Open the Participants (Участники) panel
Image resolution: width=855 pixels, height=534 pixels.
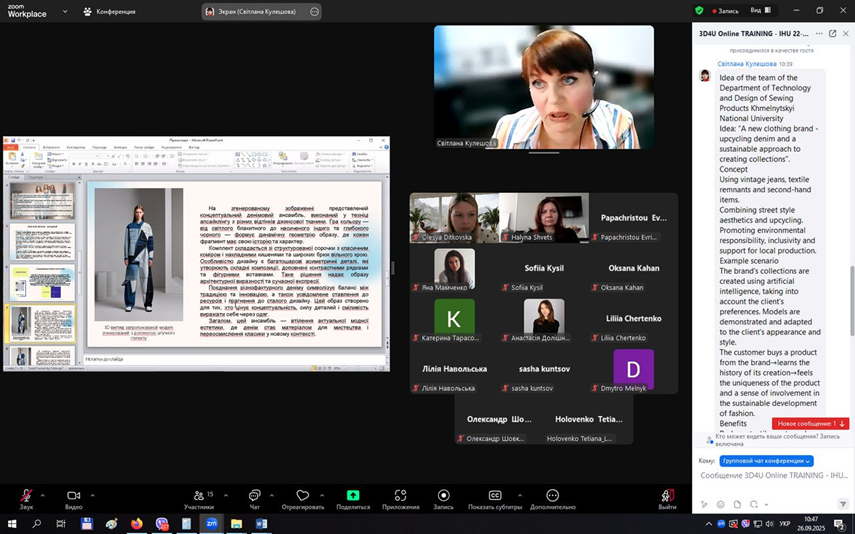(x=198, y=496)
